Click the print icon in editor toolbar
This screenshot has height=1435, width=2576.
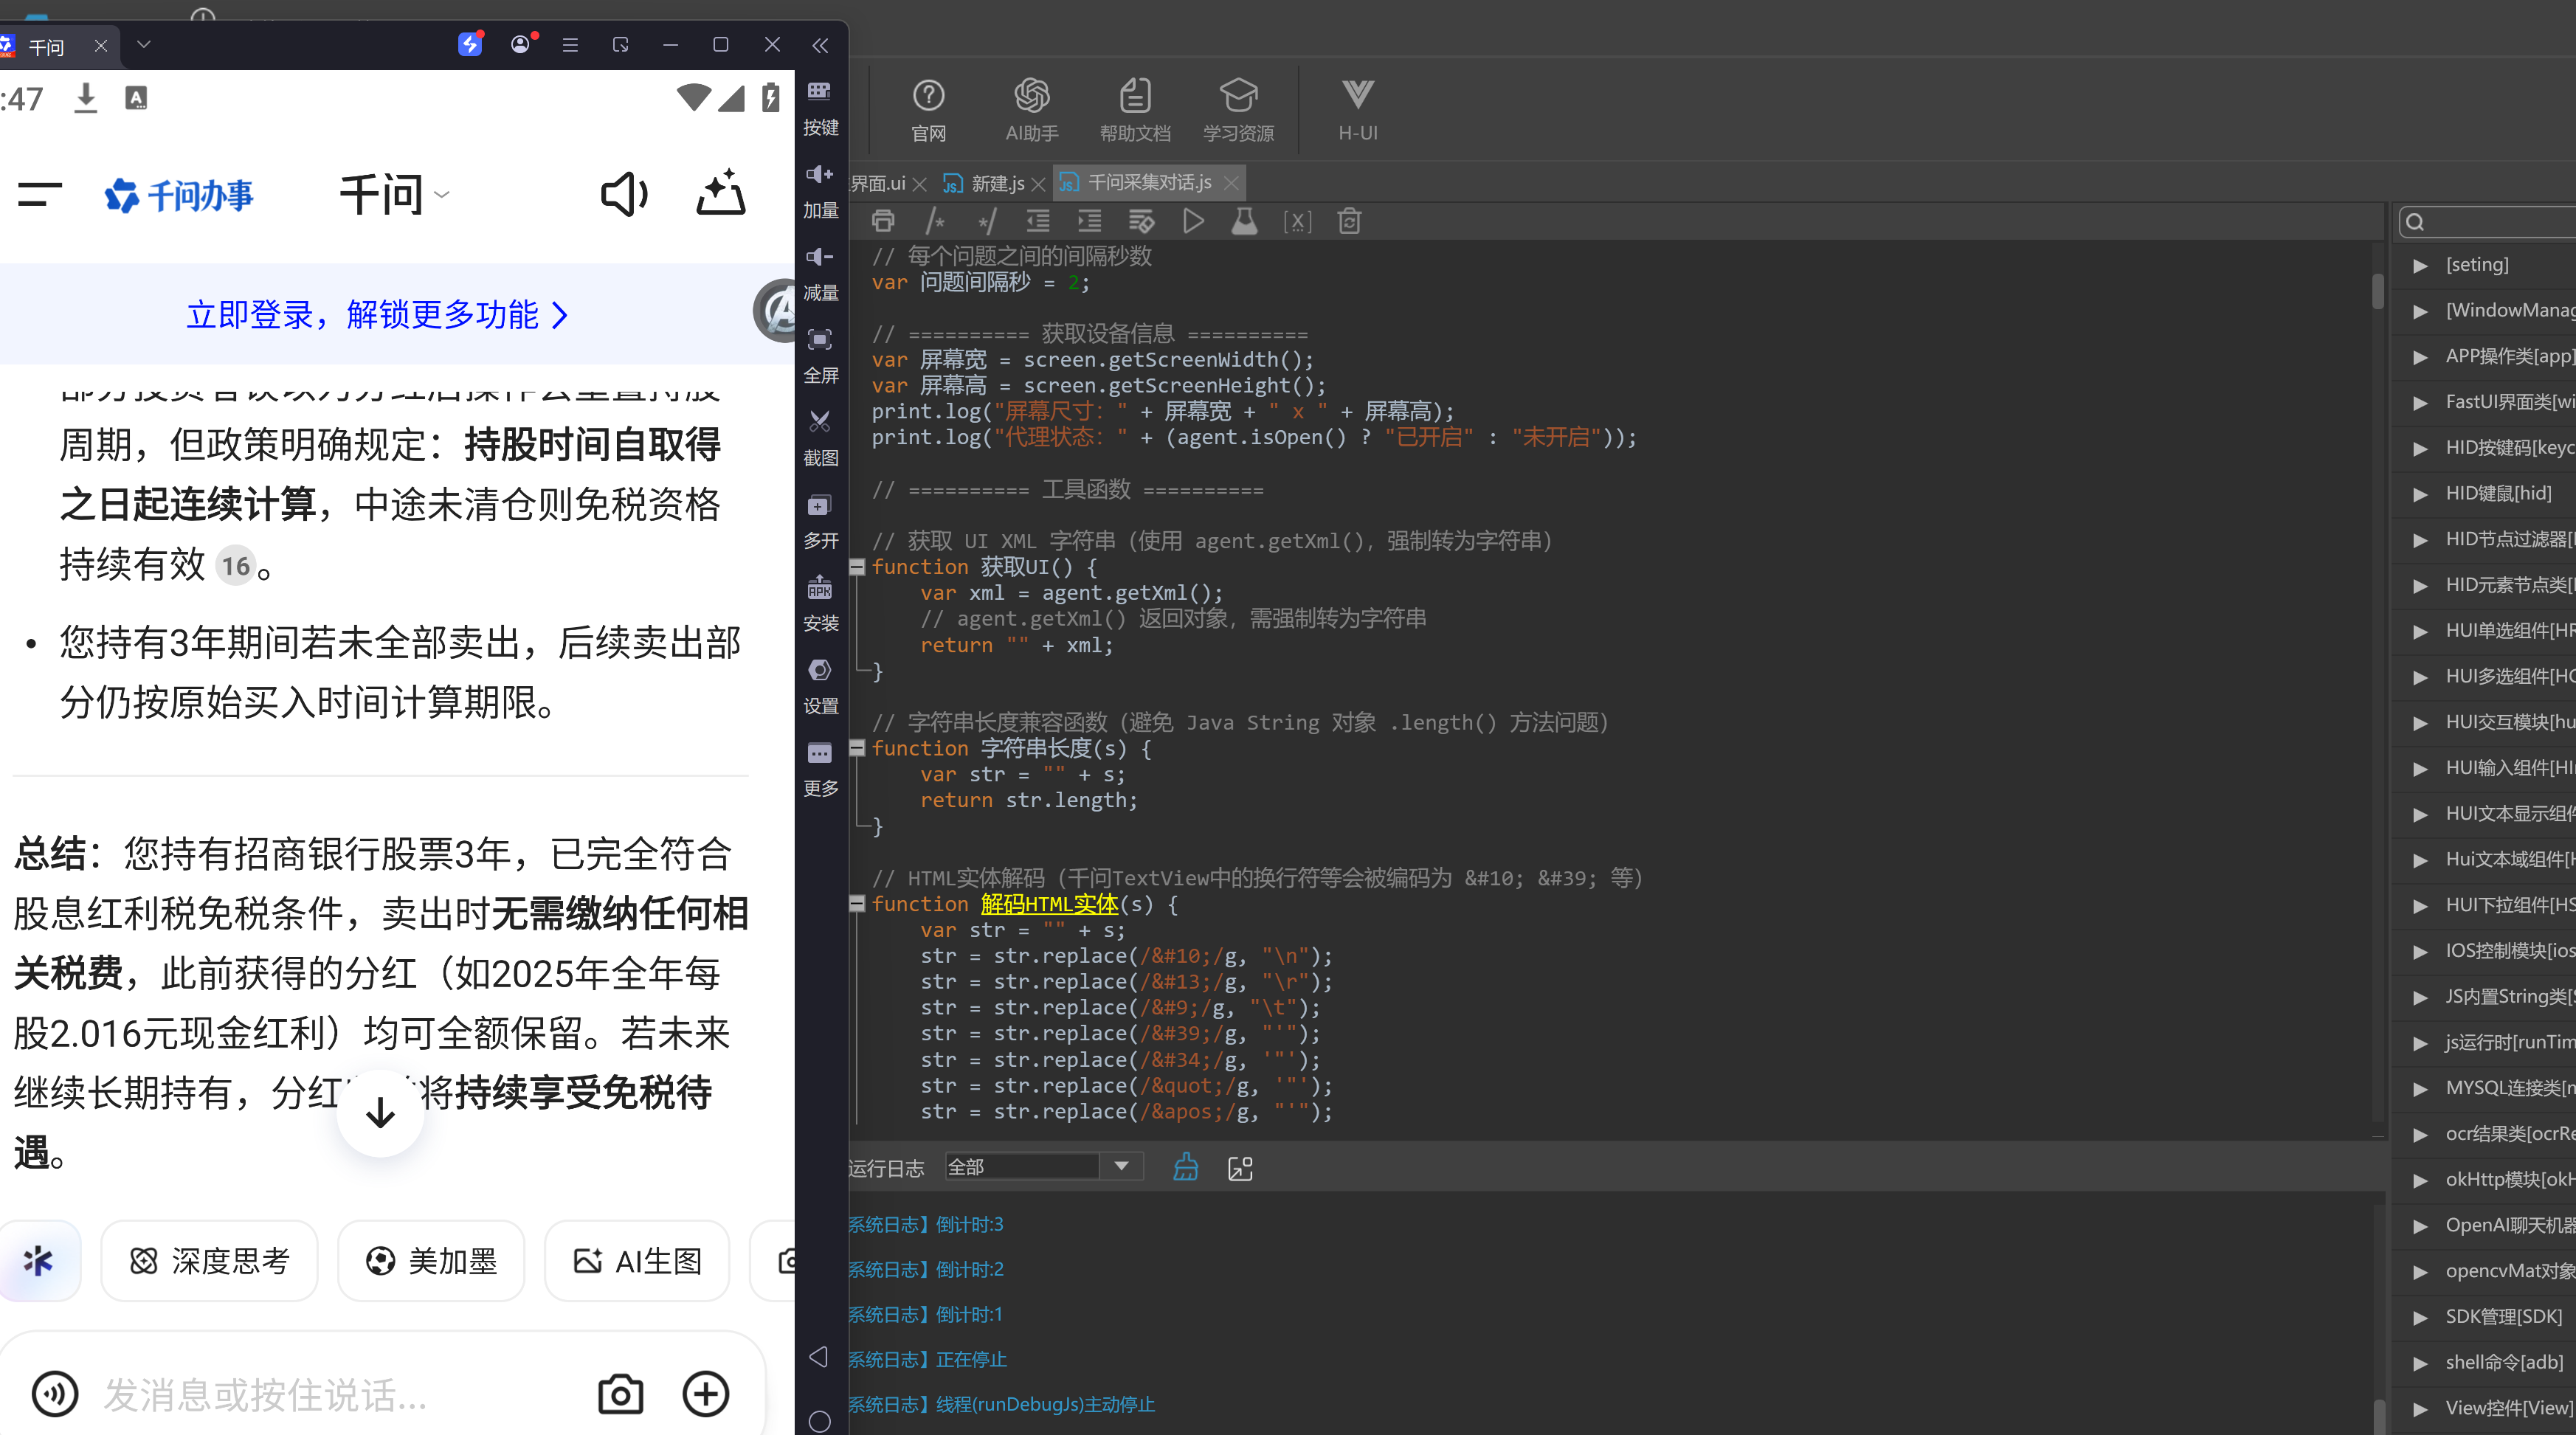click(883, 221)
